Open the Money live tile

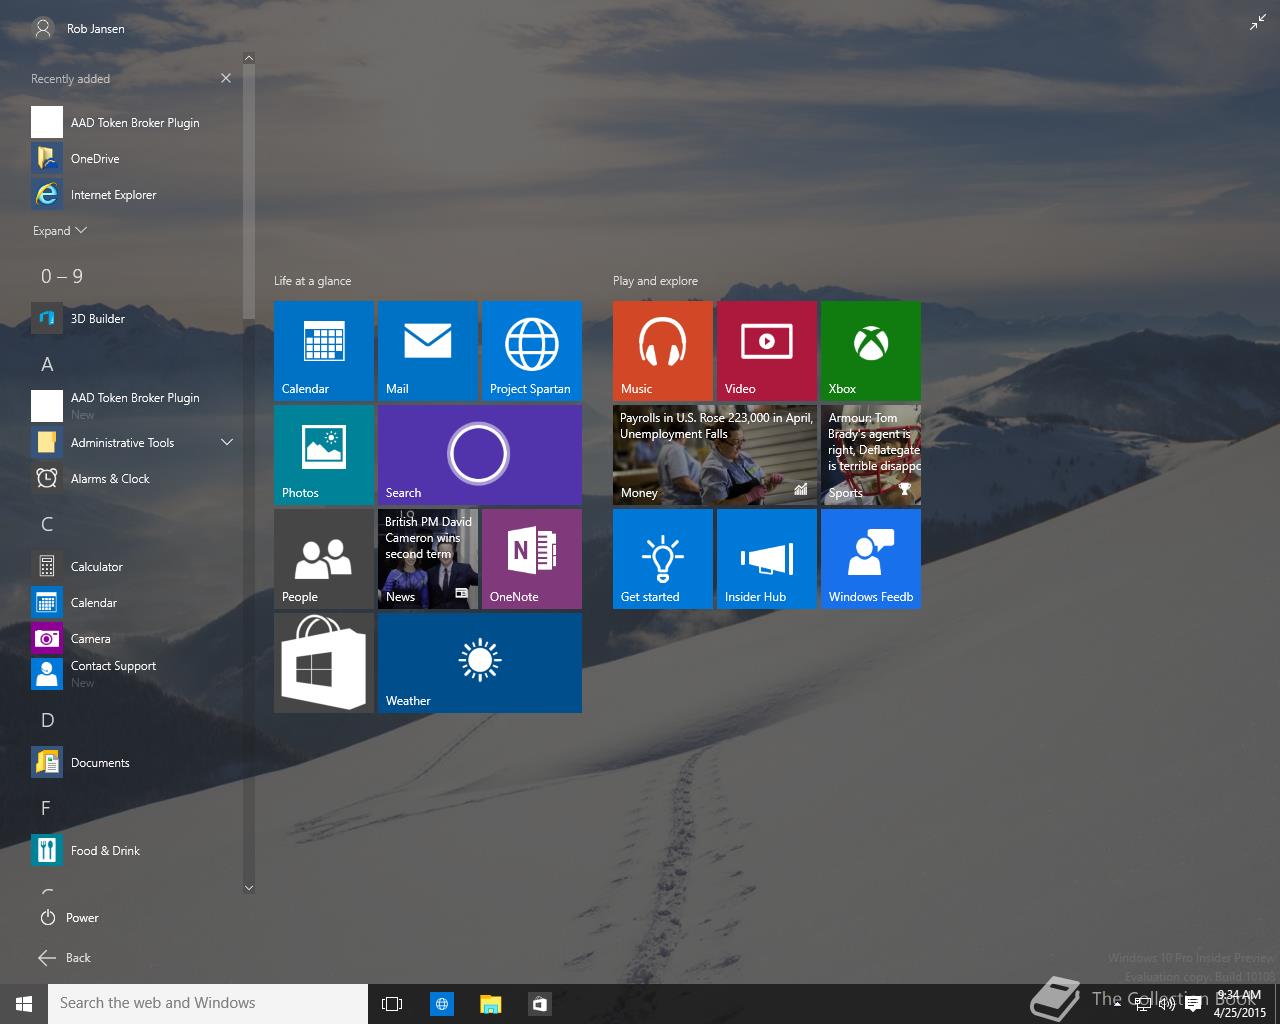pos(715,455)
